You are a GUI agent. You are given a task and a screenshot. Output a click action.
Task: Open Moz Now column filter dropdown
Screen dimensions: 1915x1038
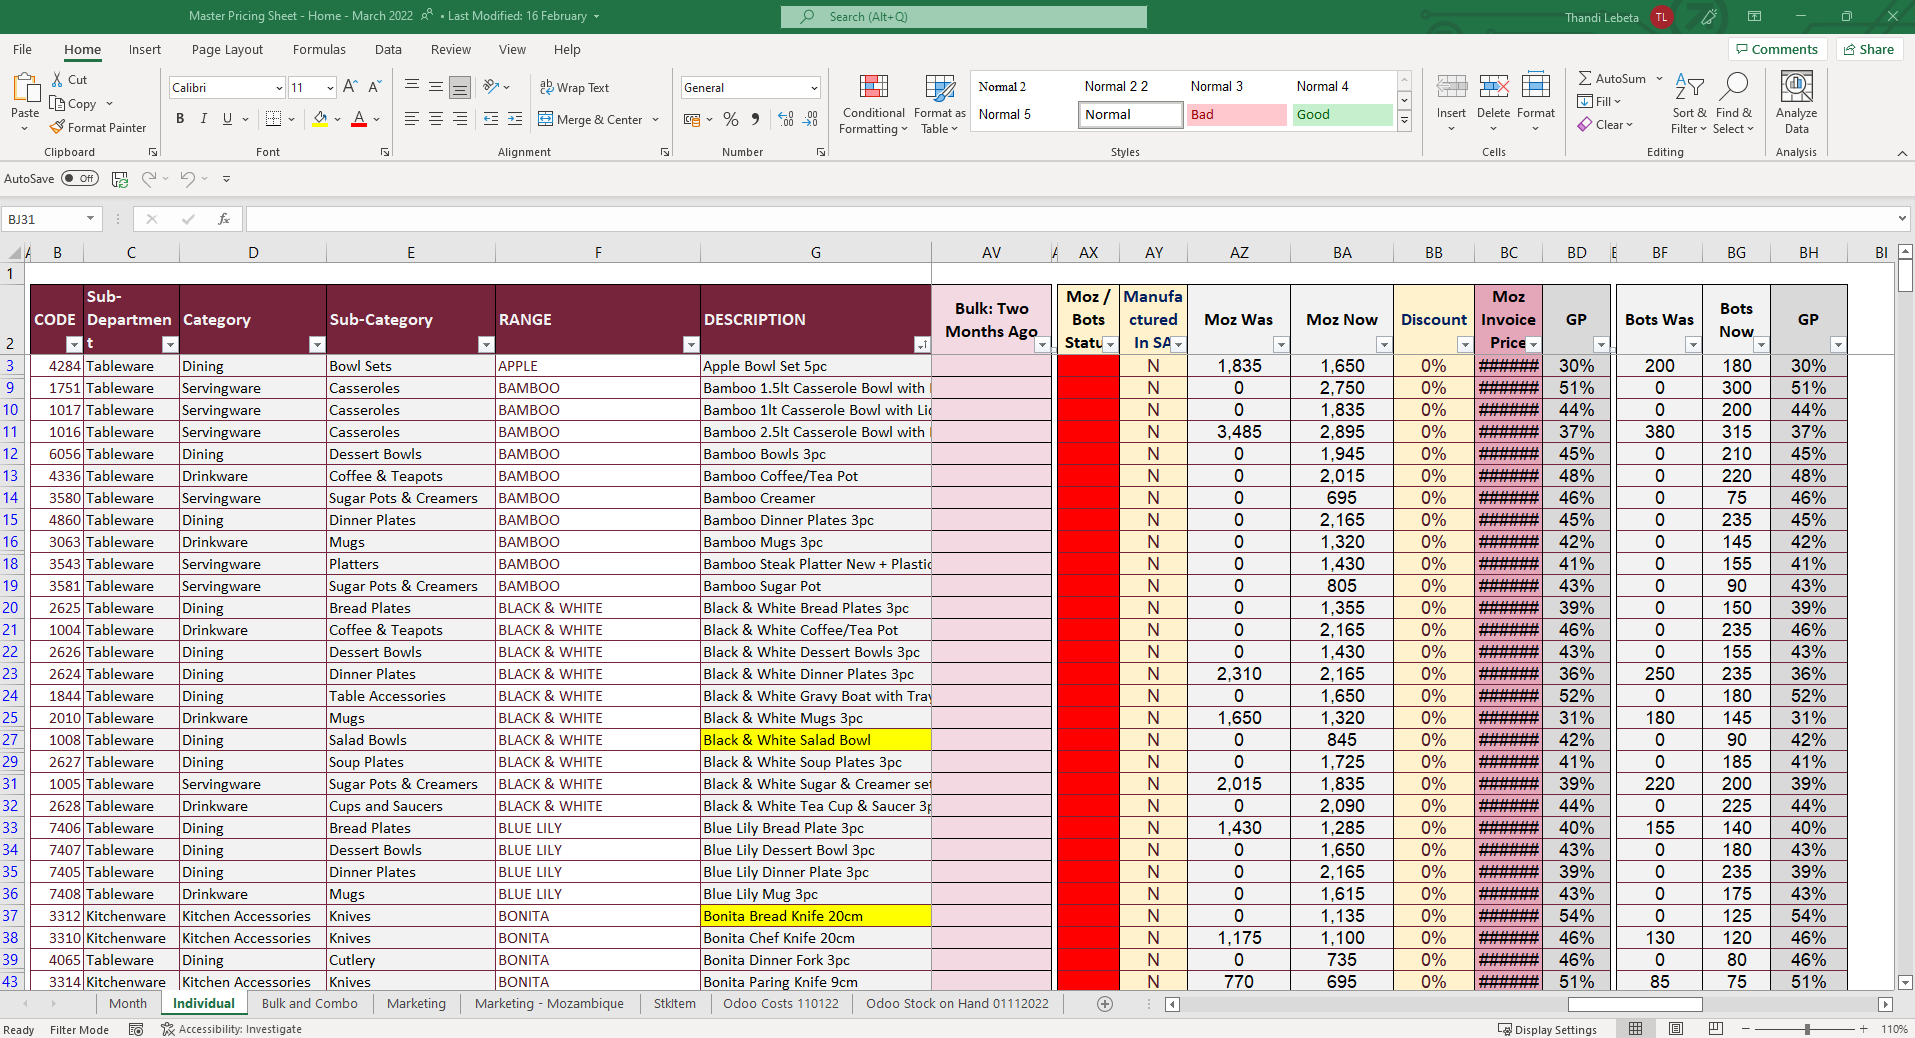(x=1383, y=345)
